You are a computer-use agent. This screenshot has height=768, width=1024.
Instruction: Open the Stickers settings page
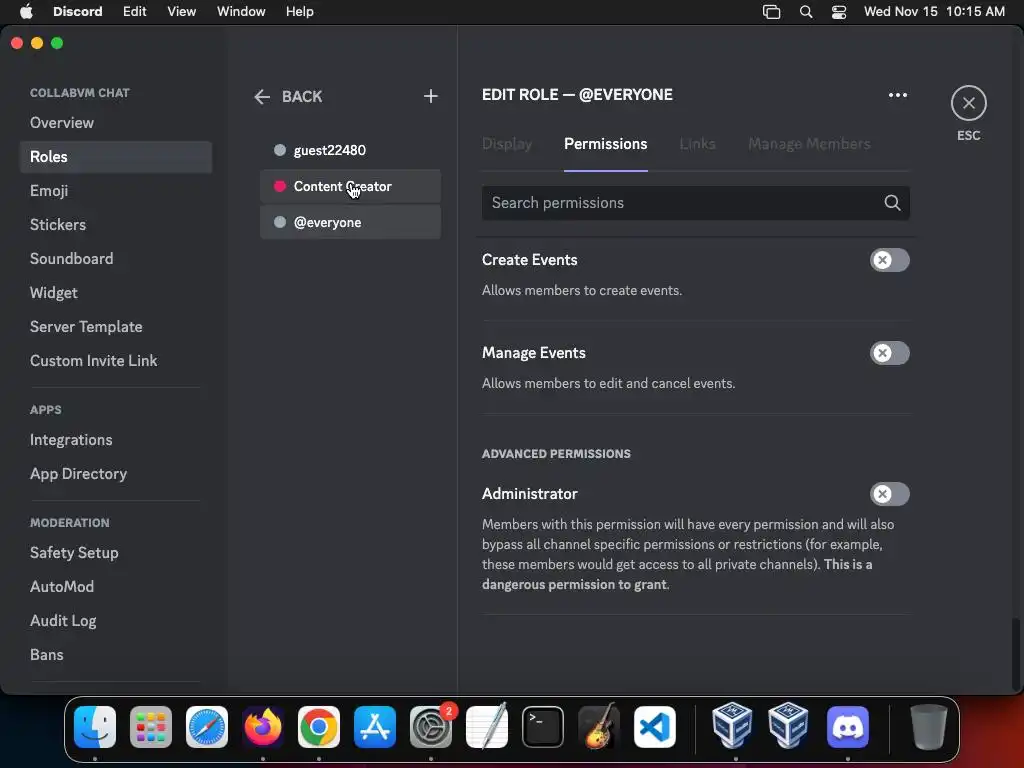116,225
